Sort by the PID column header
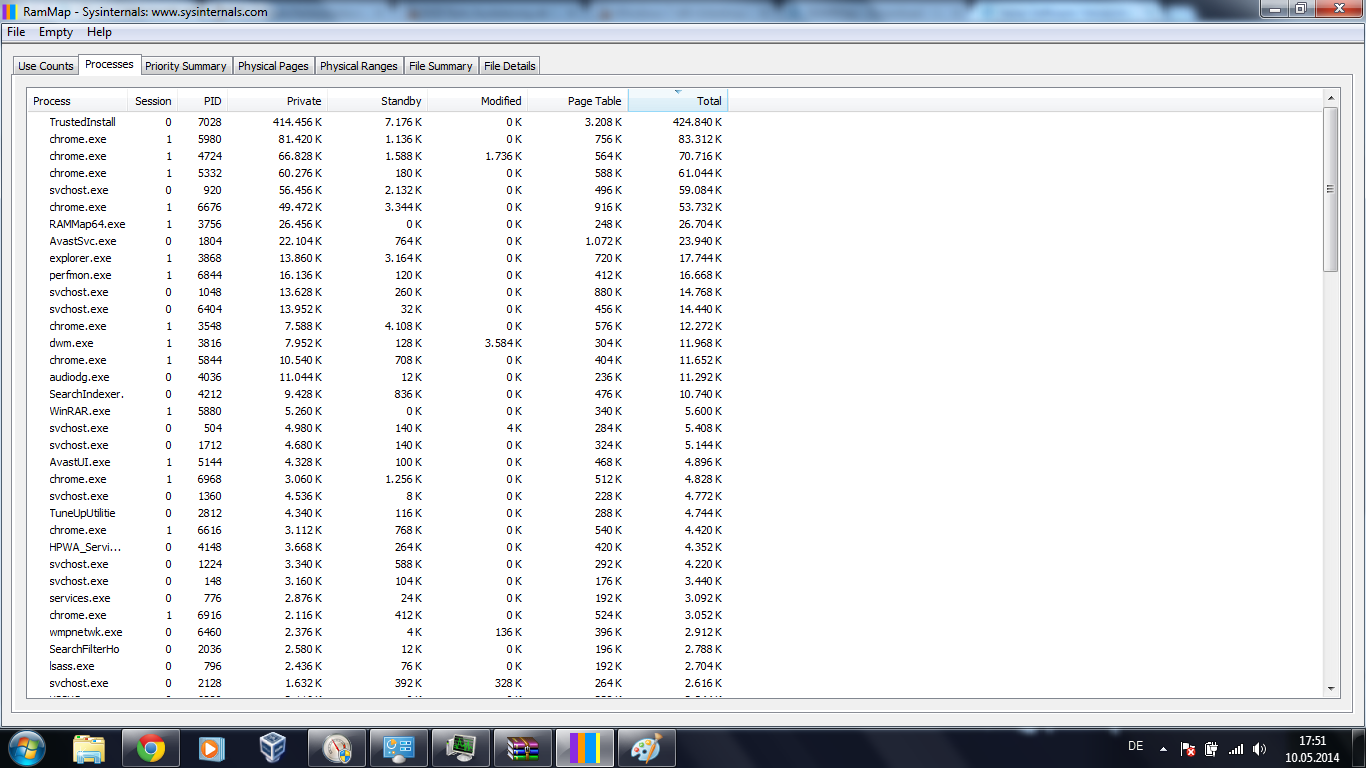Screen dimensions: 1366x768 click(x=203, y=101)
